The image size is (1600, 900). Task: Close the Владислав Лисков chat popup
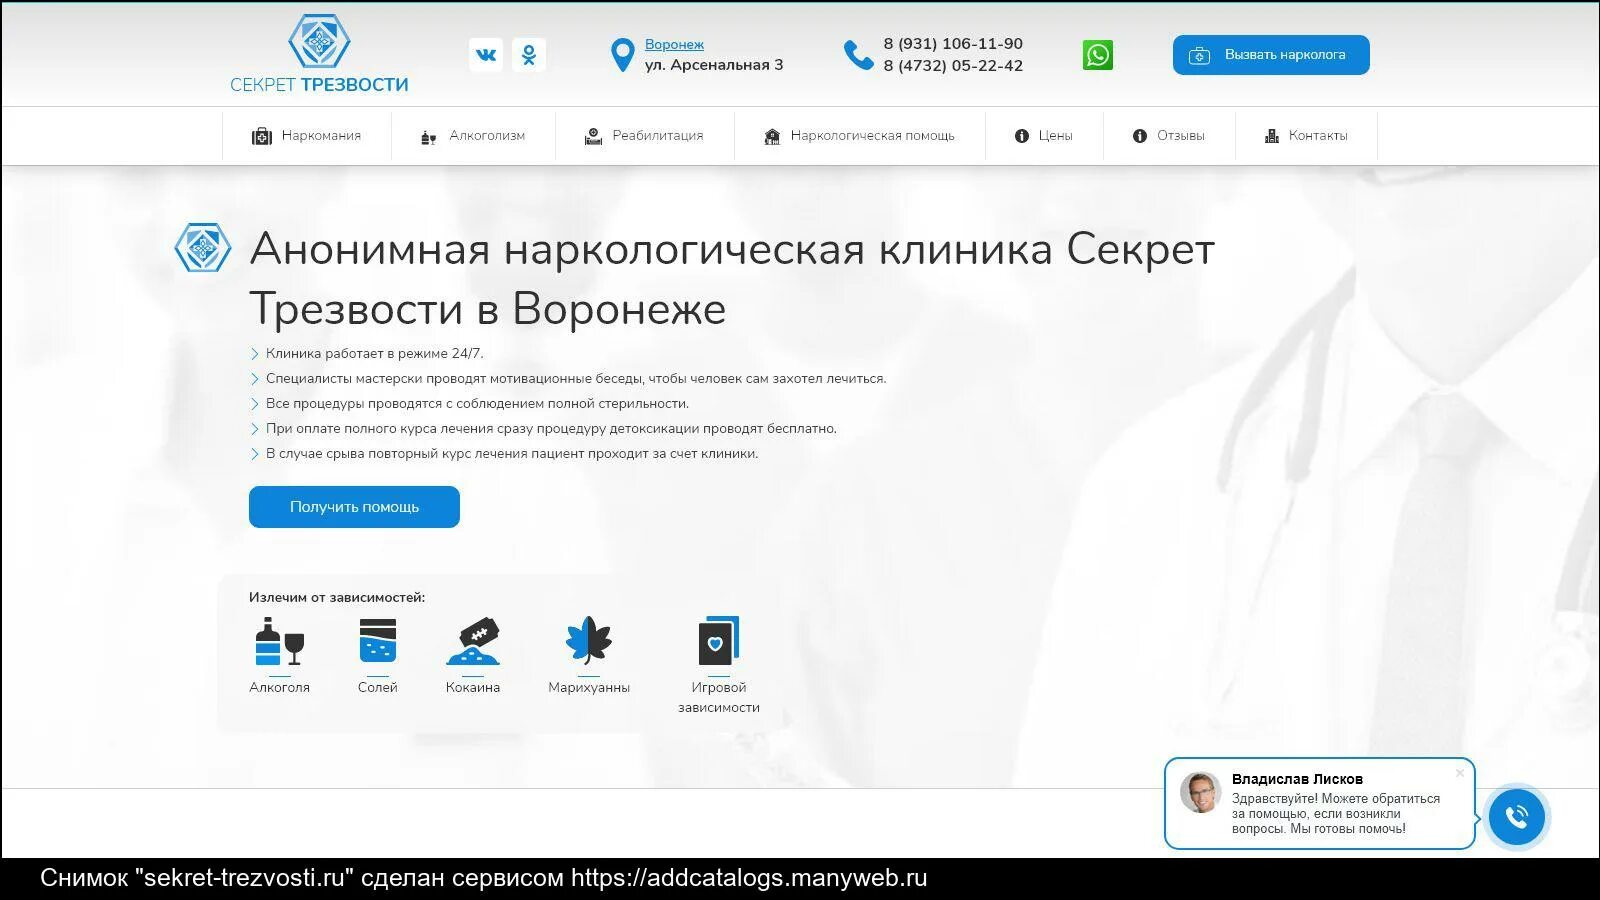pos(1460,773)
